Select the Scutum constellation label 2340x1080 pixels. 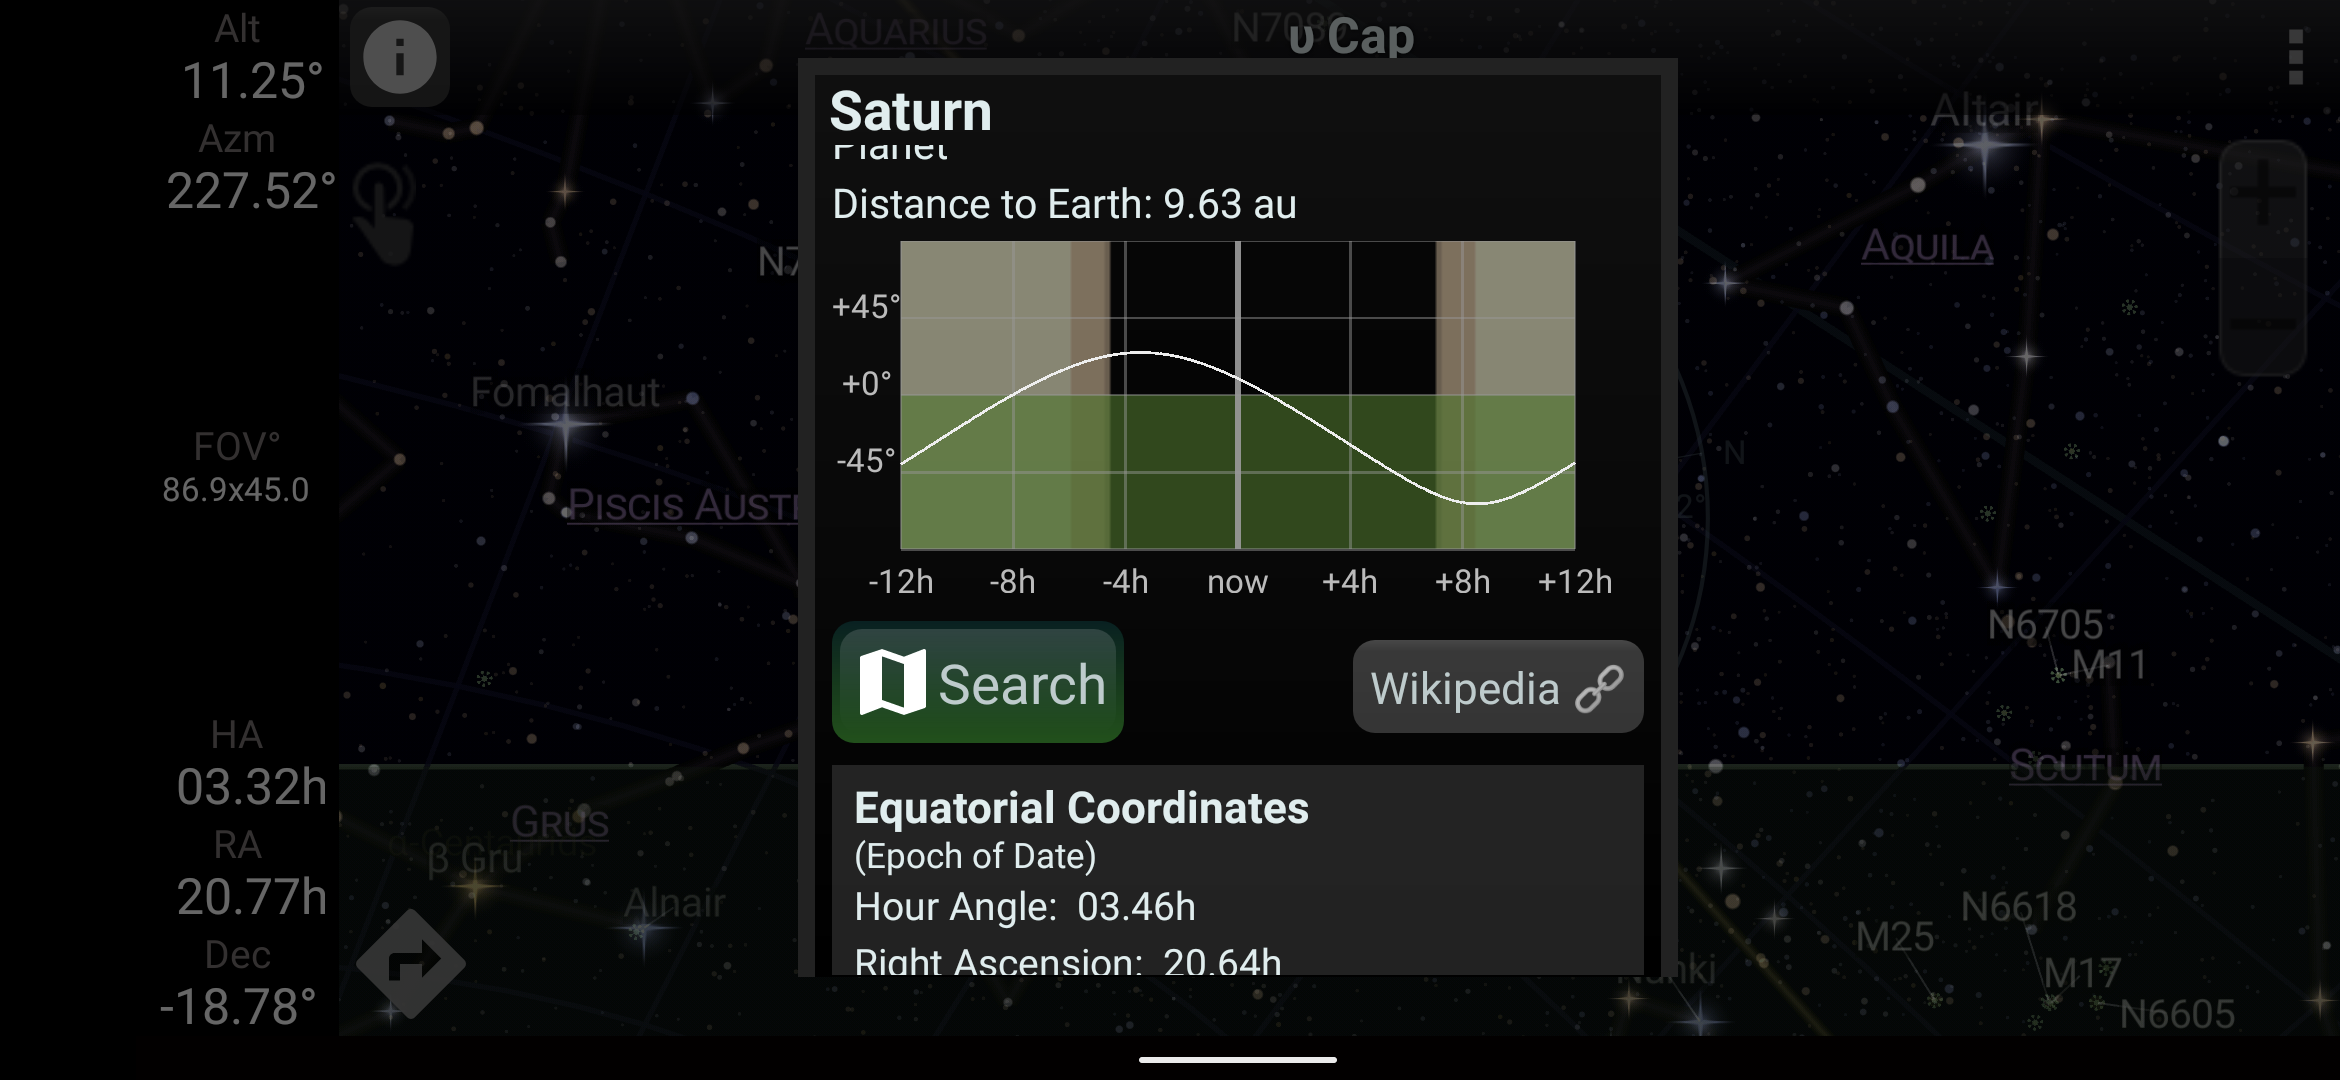click(2085, 767)
